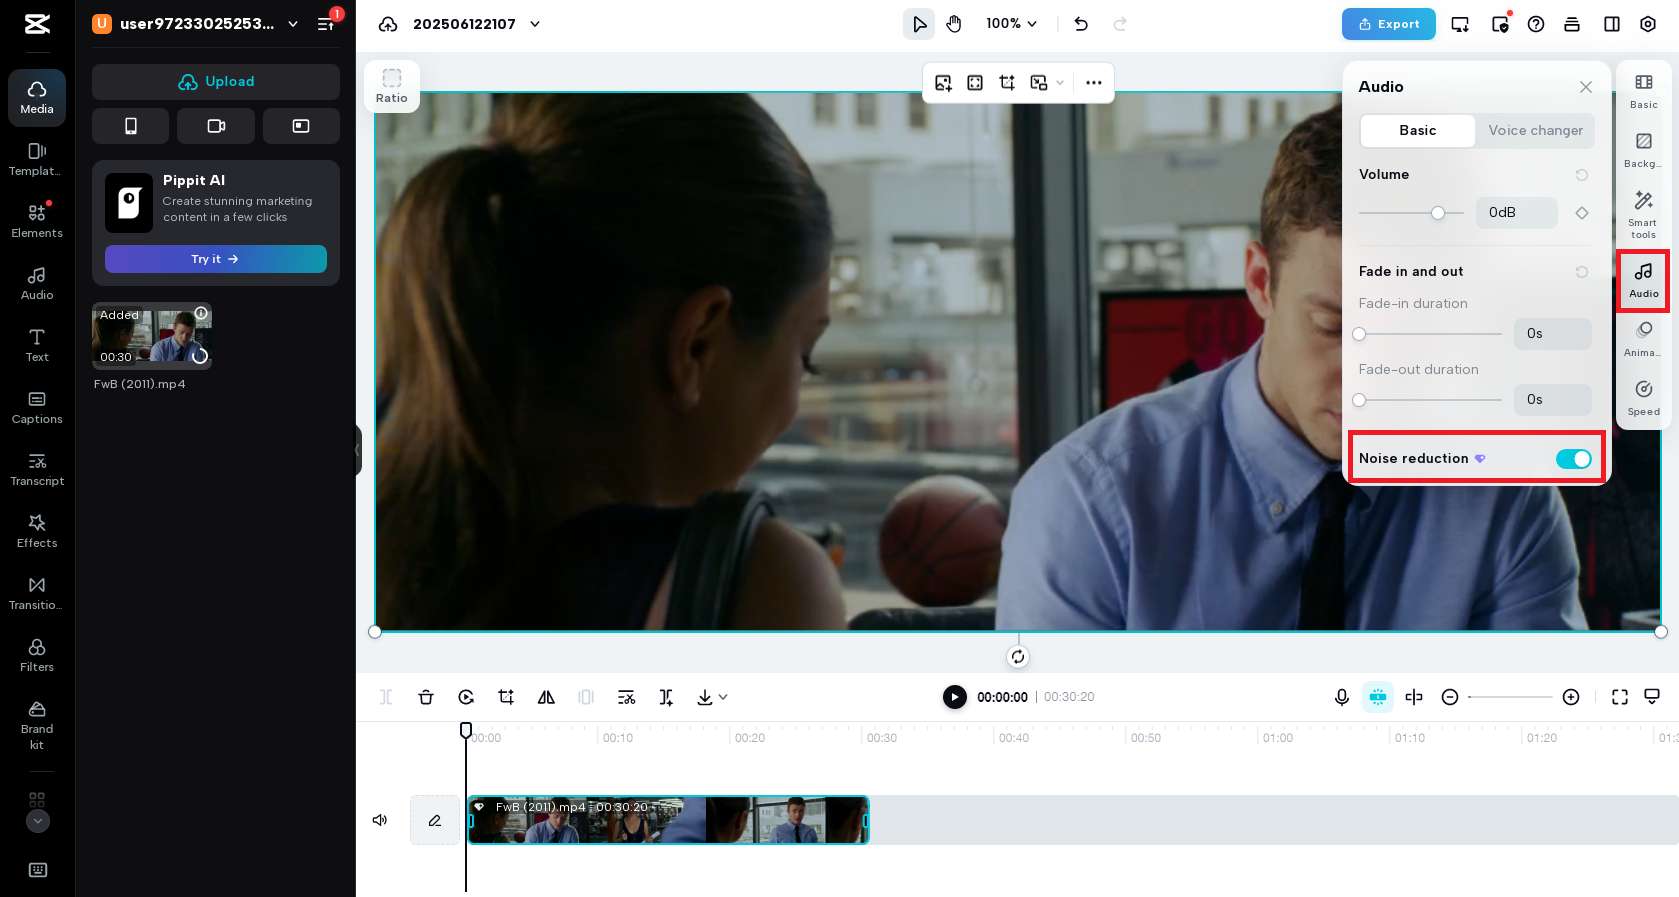Select the FwB (2011).mp4 timeline clip

point(668,820)
